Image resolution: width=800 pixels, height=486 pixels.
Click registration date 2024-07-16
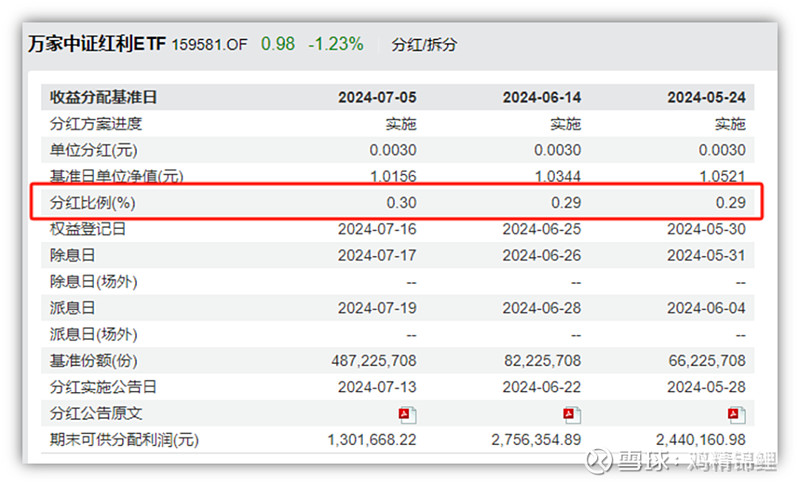[377, 229]
